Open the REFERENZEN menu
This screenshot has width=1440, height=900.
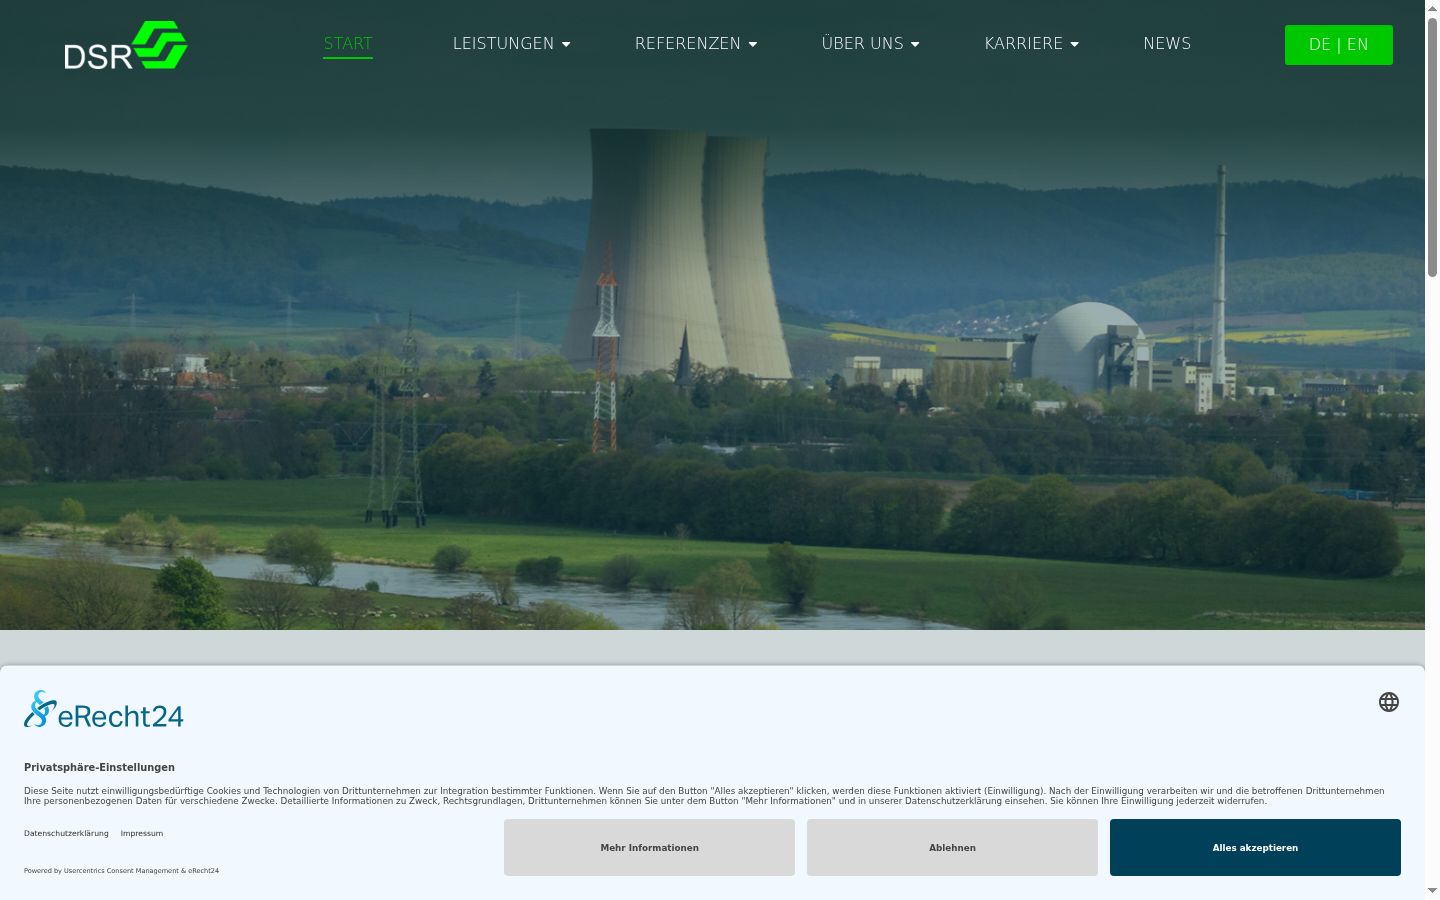[x=688, y=43]
